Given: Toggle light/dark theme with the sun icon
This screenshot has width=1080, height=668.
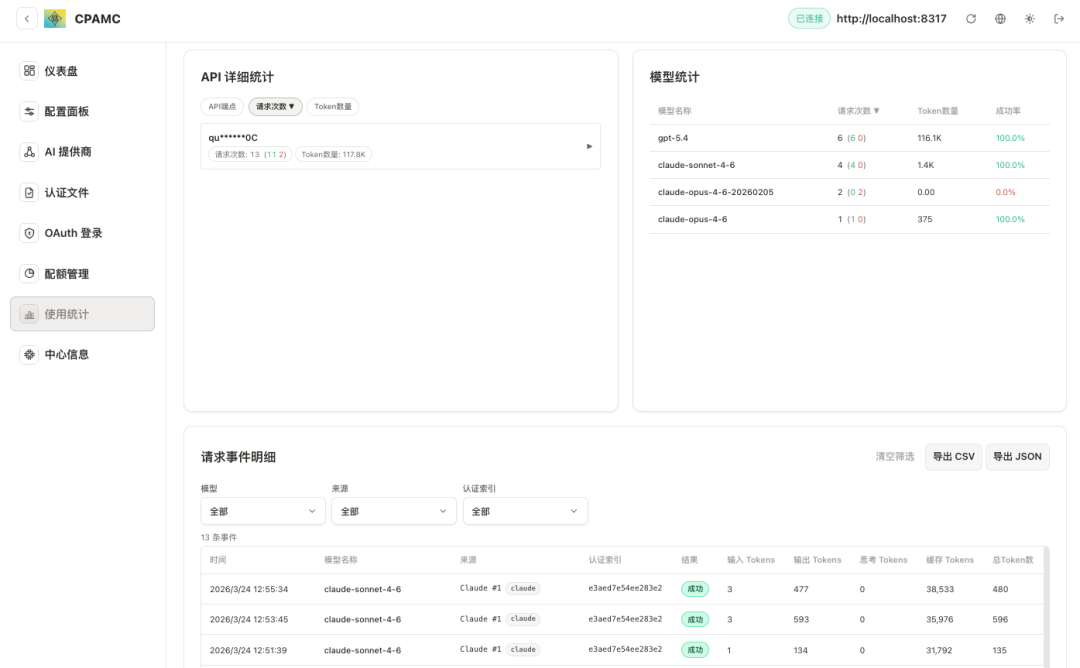Looking at the screenshot, I should point(1029,18).
